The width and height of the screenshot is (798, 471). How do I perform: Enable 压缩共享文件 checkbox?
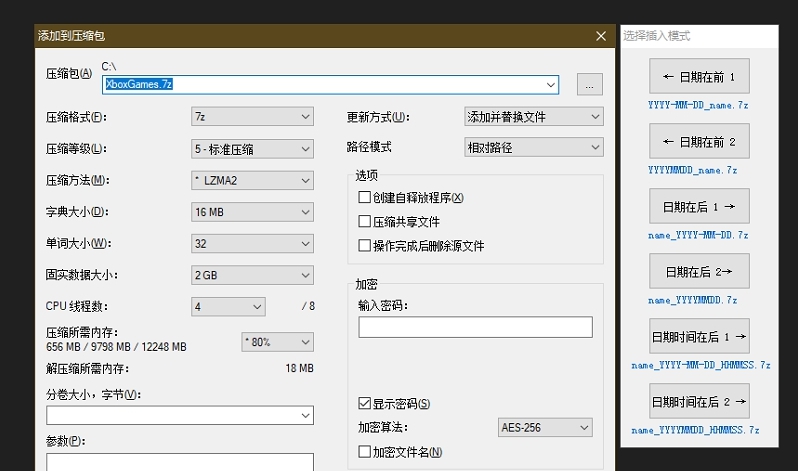click(x=364, y=221)
